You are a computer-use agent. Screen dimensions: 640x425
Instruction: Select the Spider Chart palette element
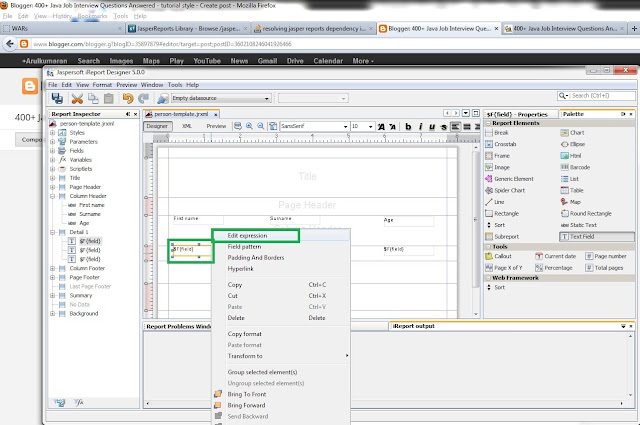pos(505,190)
